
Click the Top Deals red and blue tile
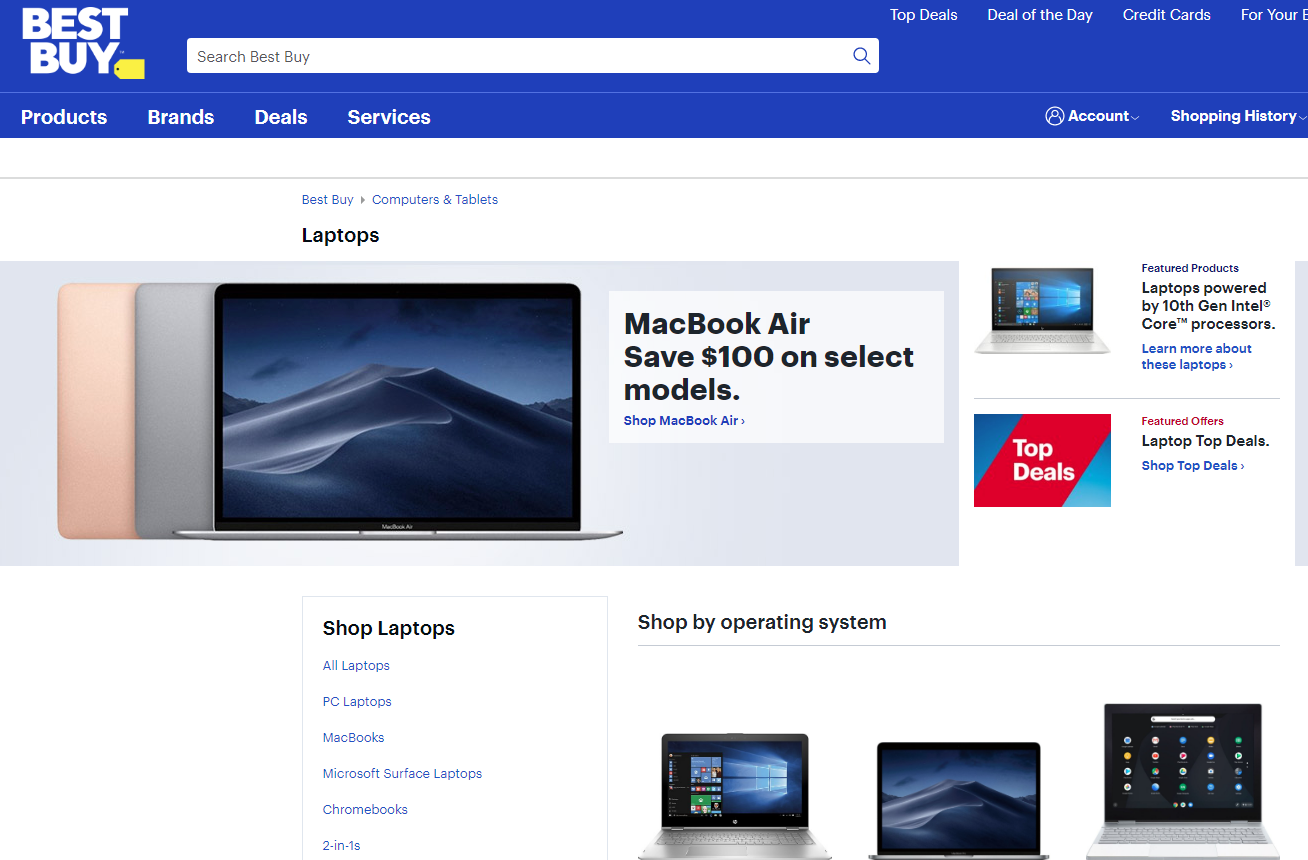(x=1042, y=460)
